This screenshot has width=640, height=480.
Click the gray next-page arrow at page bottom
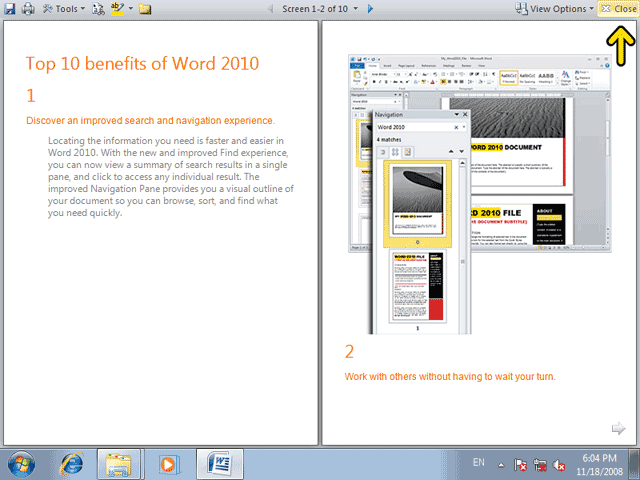[618, 428]
